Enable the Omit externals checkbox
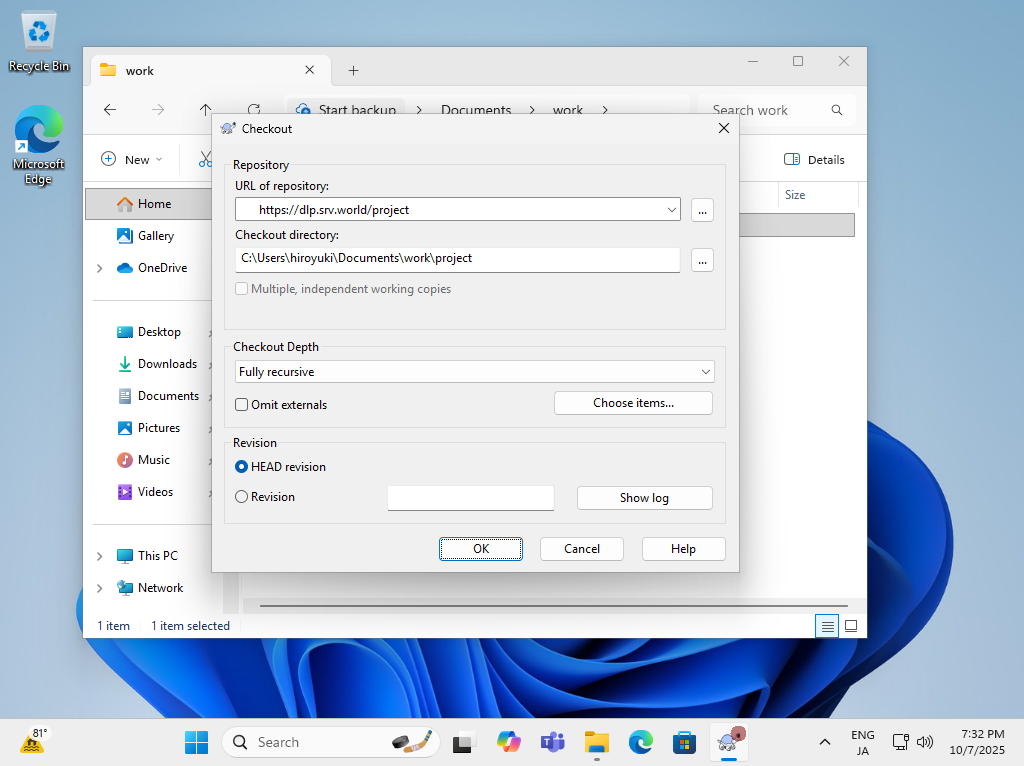1024x766 pixels. (x=242, y=405)
